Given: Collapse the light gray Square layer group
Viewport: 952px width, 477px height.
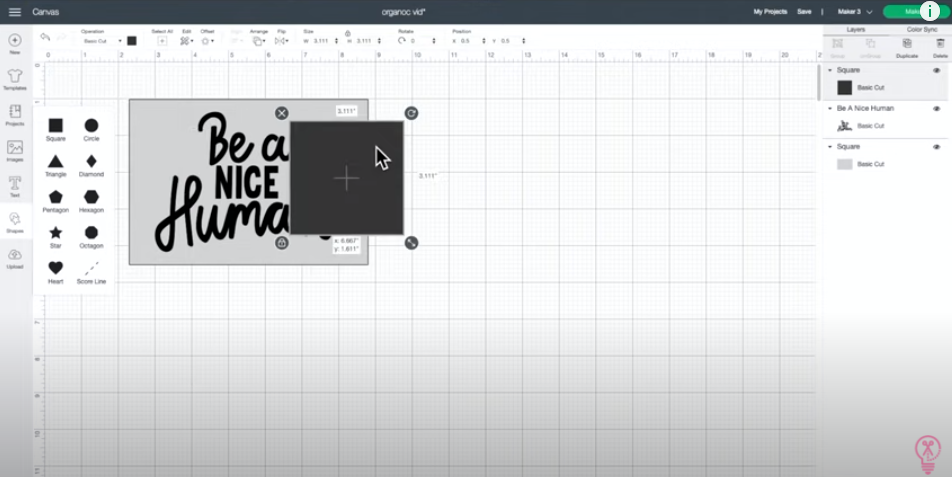Looking at the screenshot, I should point(830,147).
